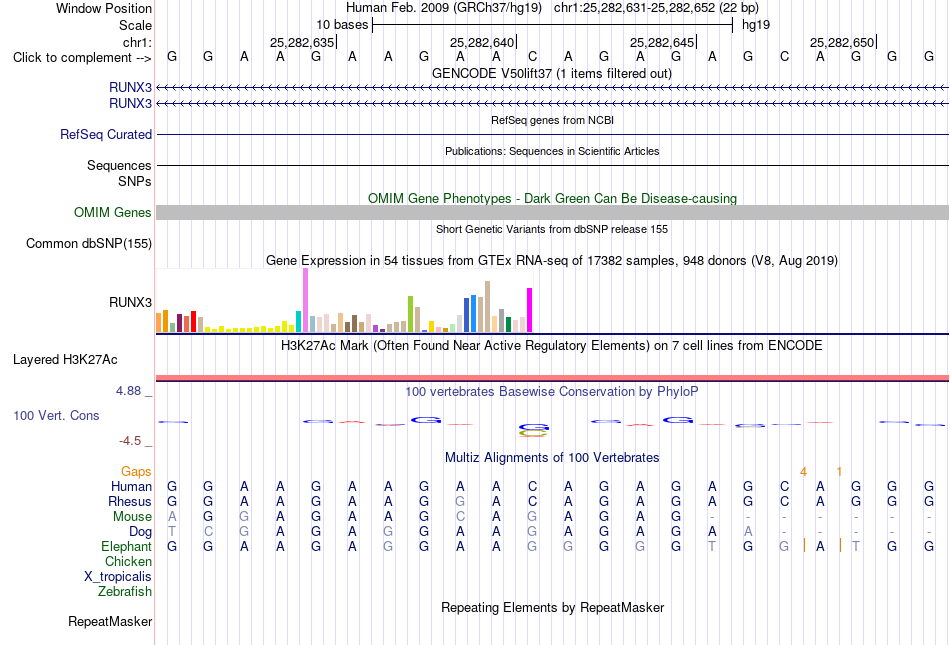The image size is (950, 645).
Task: Click the GTEx Gene Expression track title
Action: click(x=552, y=260)
